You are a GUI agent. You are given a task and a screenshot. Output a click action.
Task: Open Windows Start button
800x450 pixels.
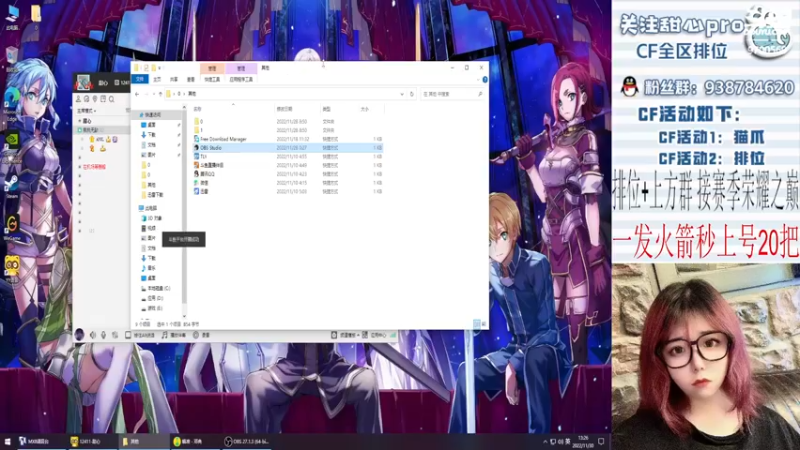pyautogui.click(x=7, y=441)
